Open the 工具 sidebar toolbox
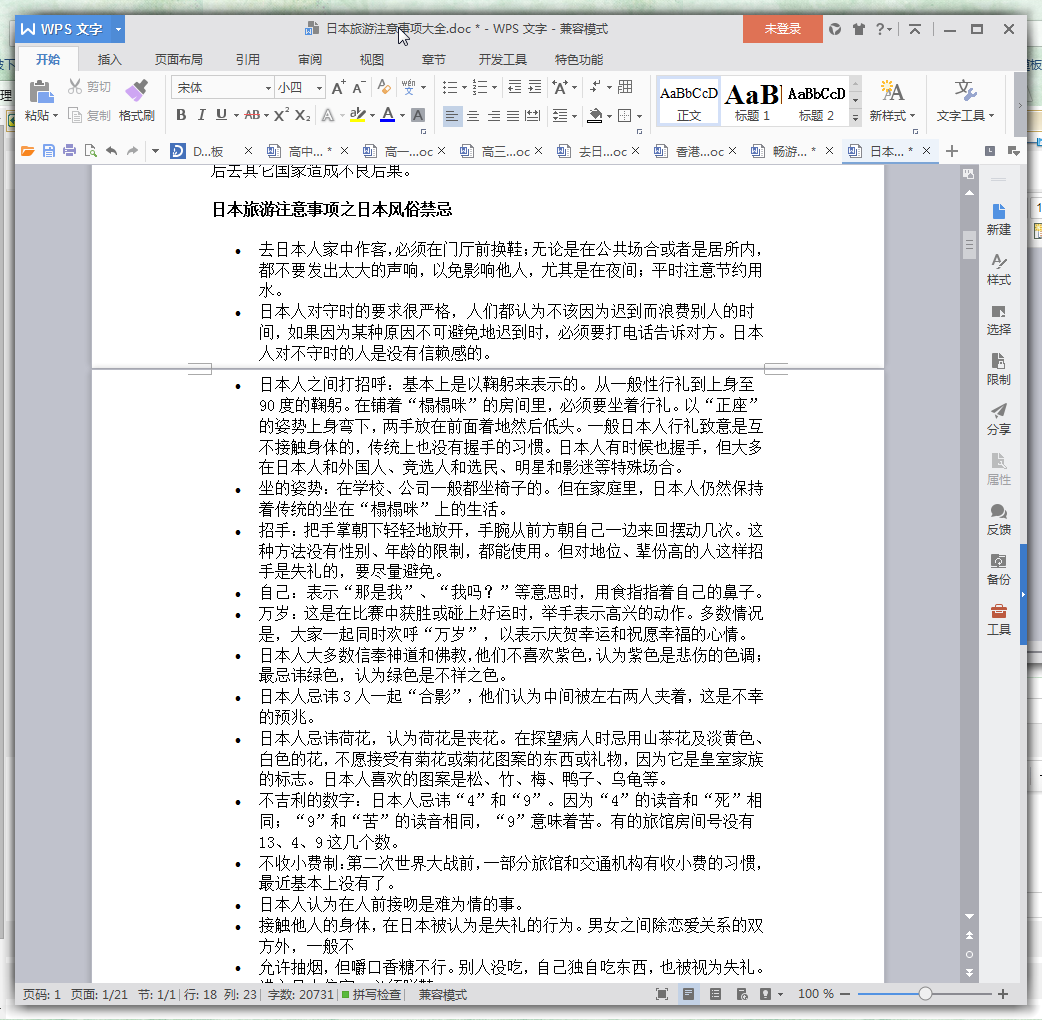1042x1020 pixels. pyautogui.click(x=998, y=619)
